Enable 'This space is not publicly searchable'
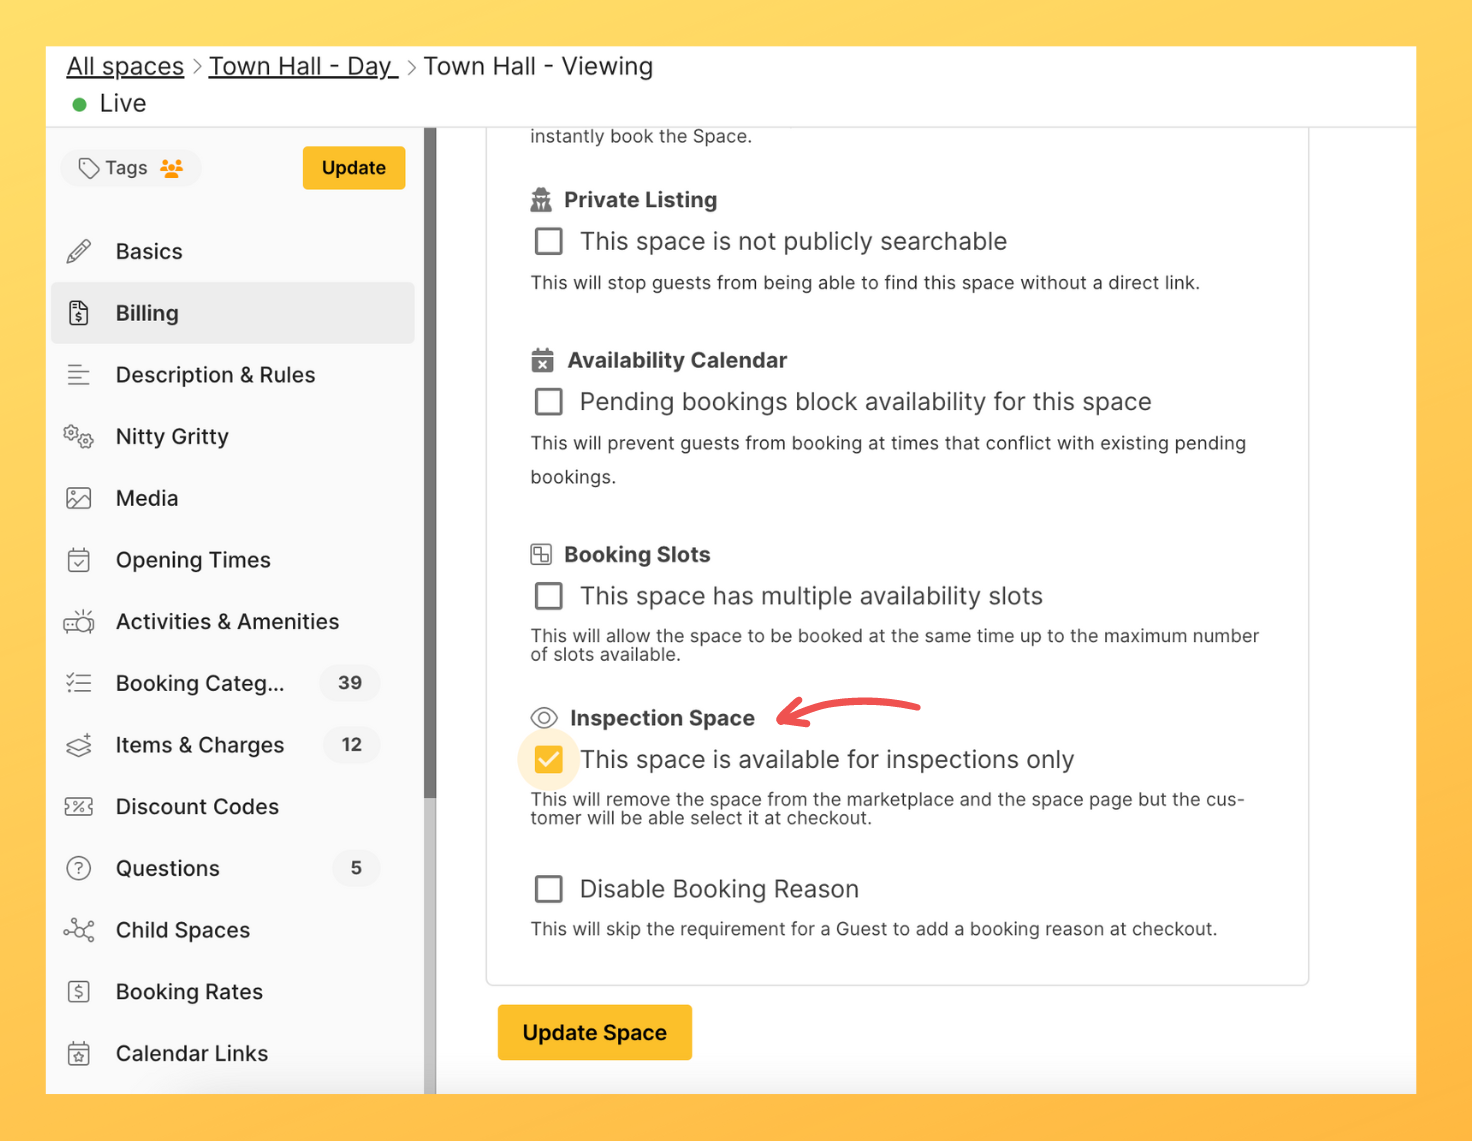The height and width of the screenshot is (1141, 1472). 549,241
